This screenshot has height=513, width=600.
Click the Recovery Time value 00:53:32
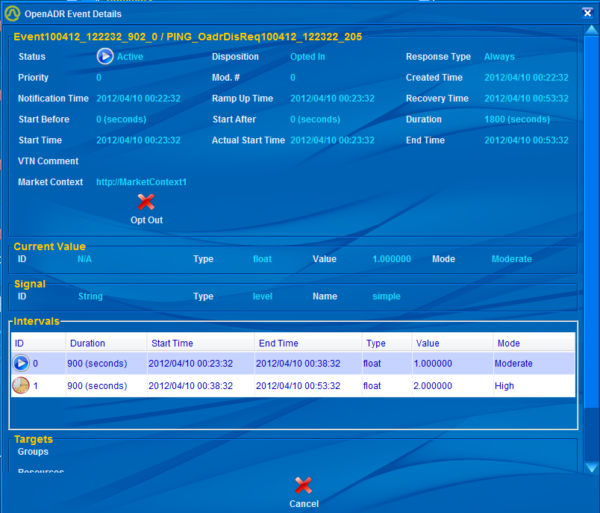pos(526,98)
